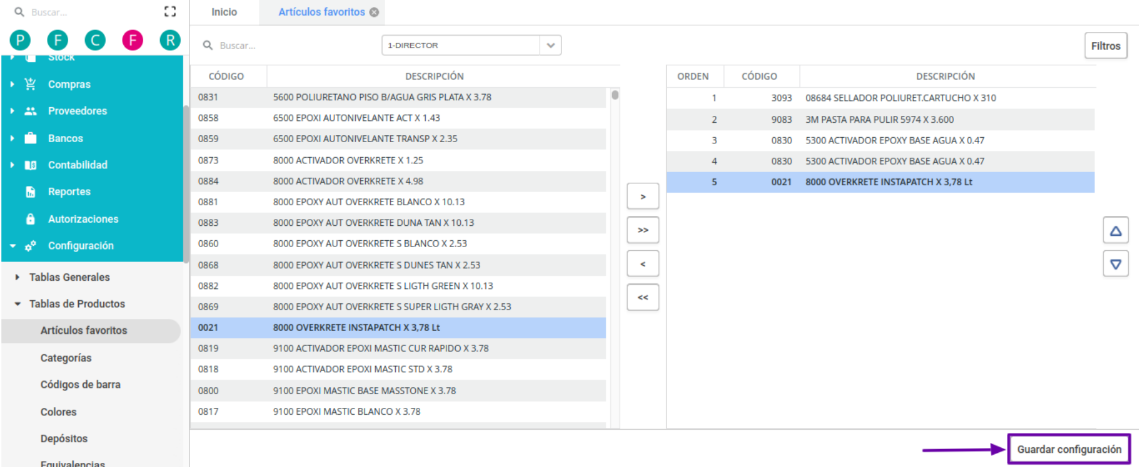Expand Tablas Generales tree node
Viewport: 1144px width, 467px height.
(18, 277)
